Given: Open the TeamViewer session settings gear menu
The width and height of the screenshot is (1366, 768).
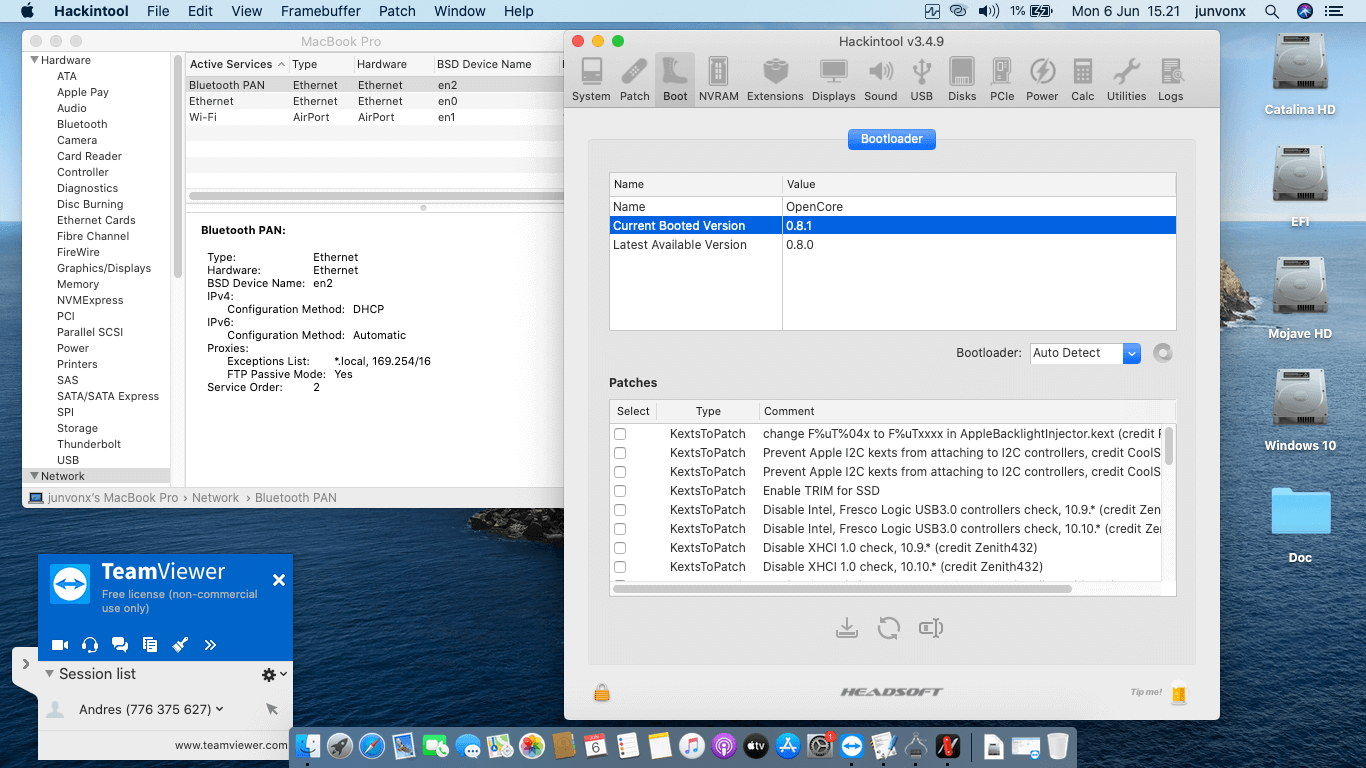Looking at the screenshot, I should [273, 675].
